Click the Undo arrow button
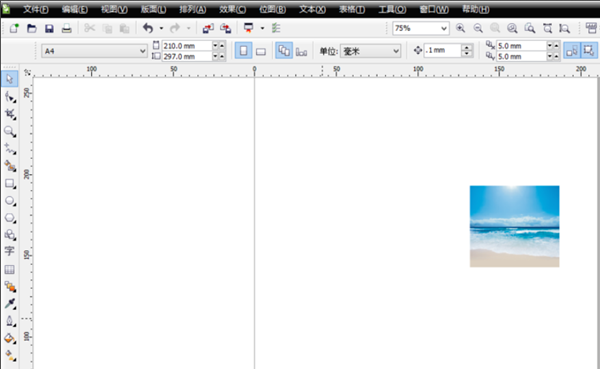Image resolution: width=600 pixels, height=369 pixels. pos(148,28)
